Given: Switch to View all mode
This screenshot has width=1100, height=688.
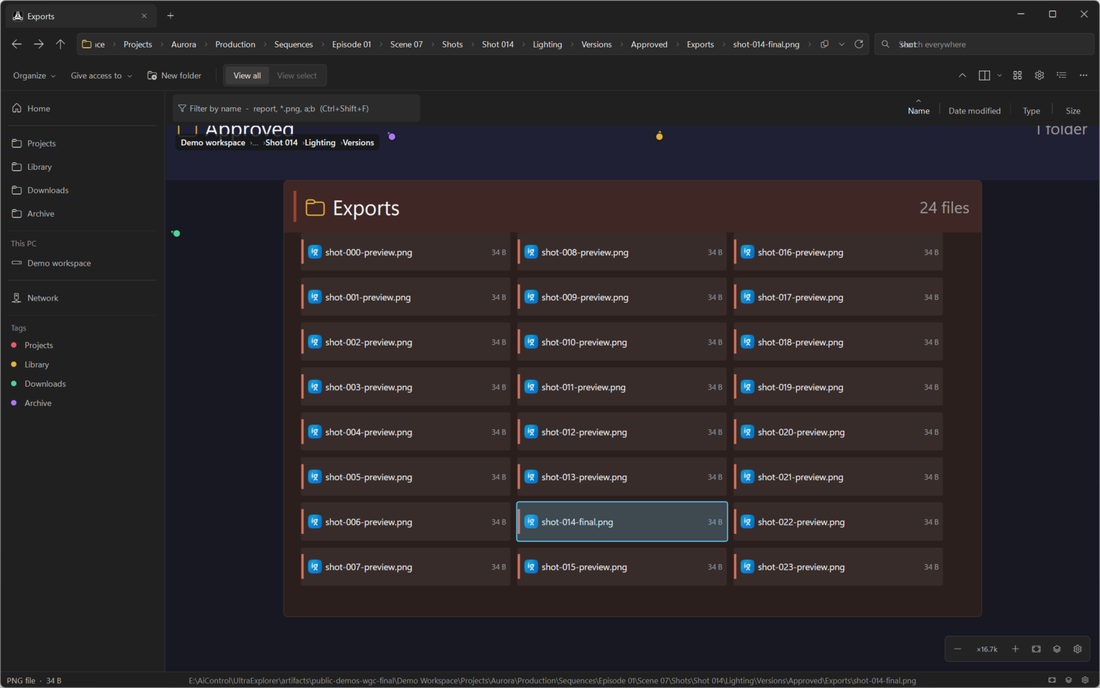Looking at the screenshot, I should [247, 76].
